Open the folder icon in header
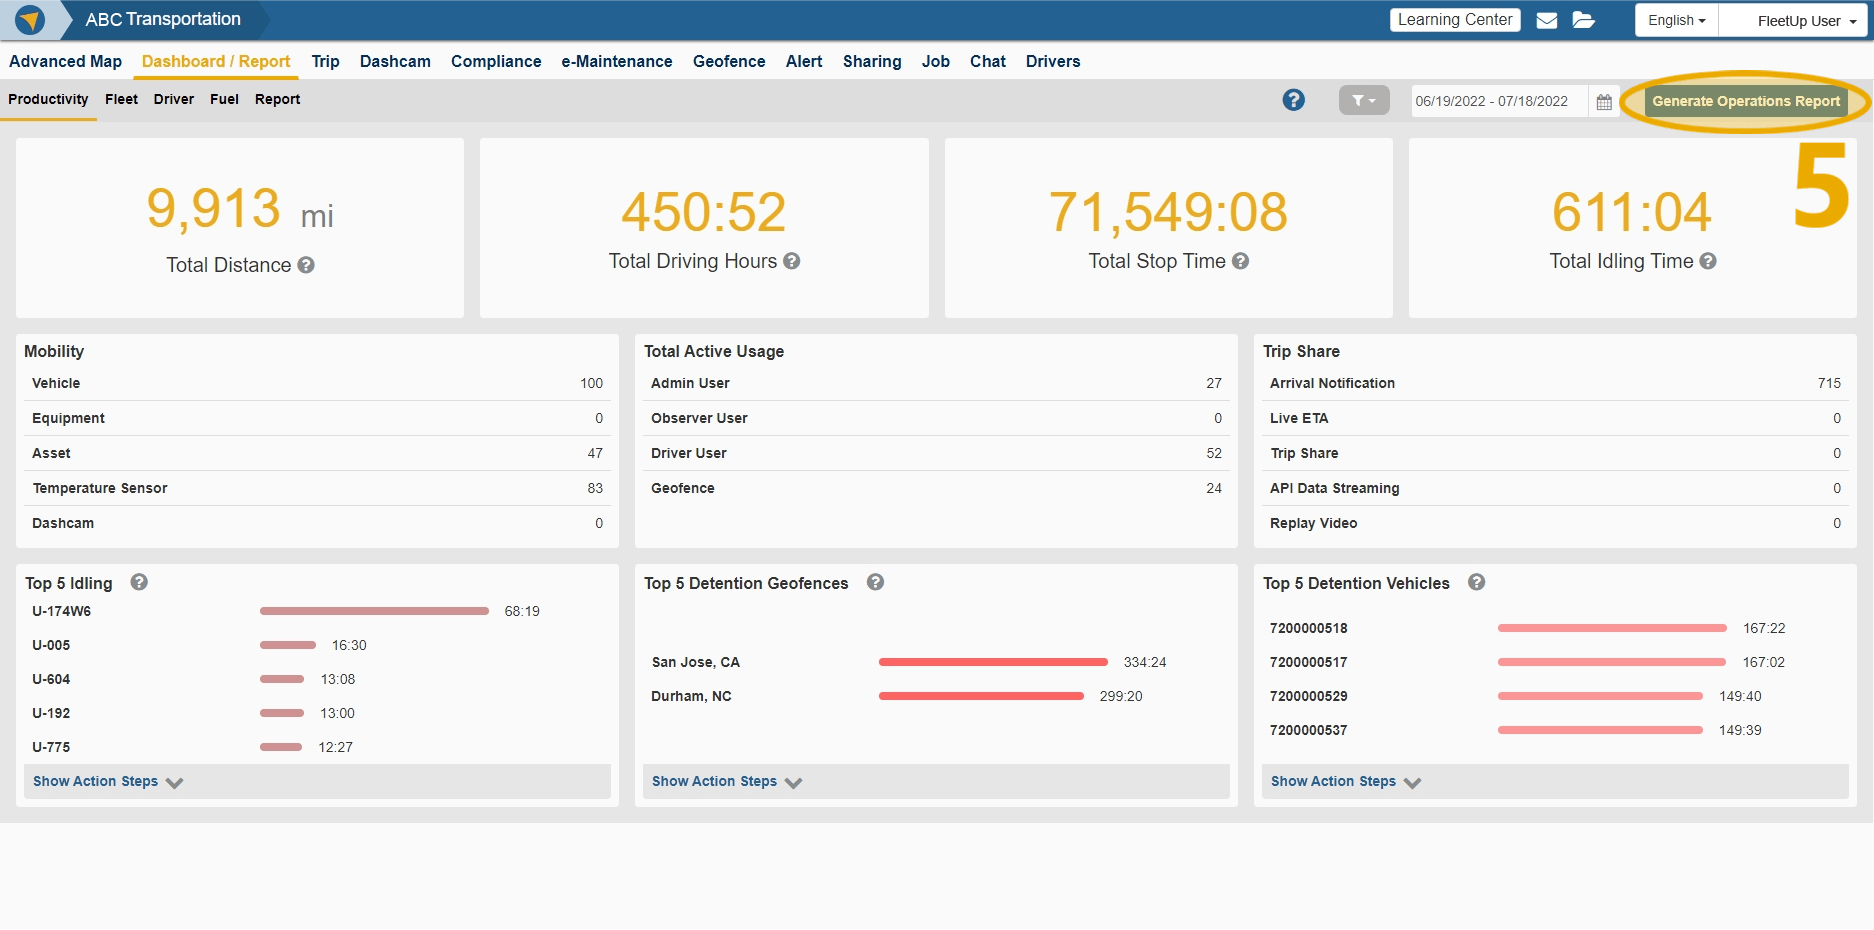The image size is (1874, 930). click(1584, 20)
